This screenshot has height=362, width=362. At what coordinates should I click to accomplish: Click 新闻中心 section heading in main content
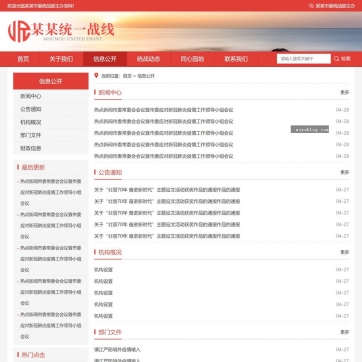pos(110,93)
